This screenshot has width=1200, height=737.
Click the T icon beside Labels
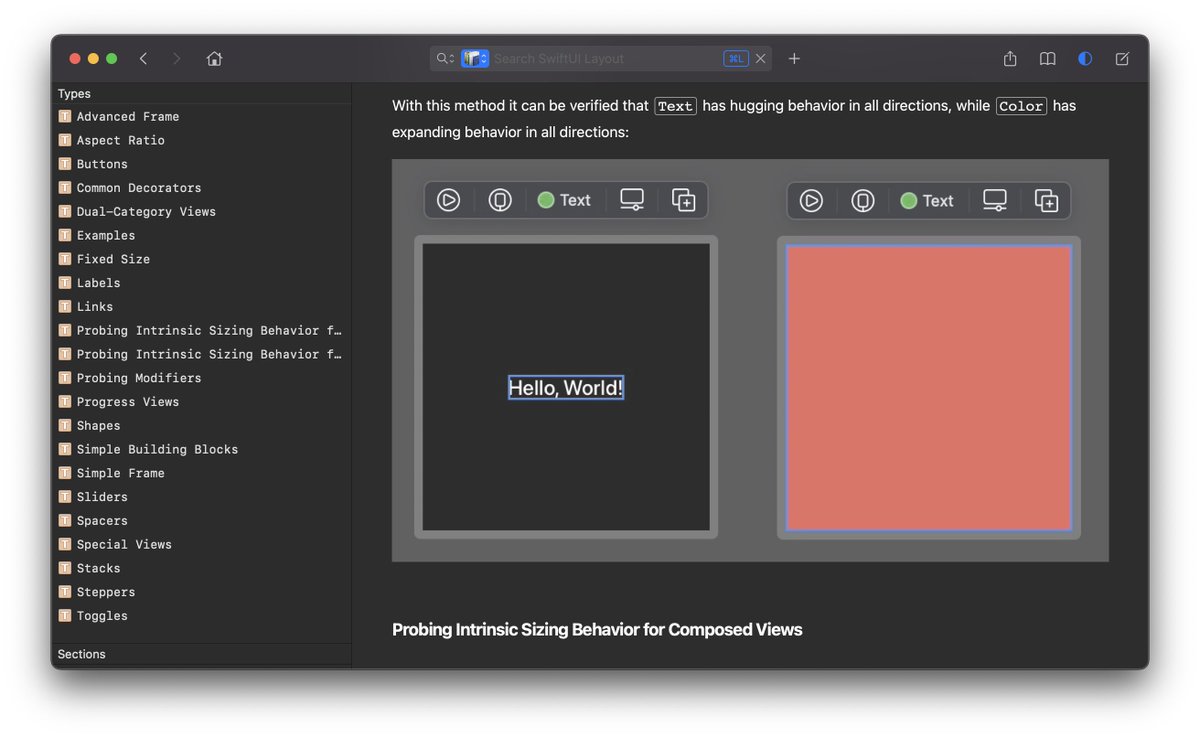pyautogui.click(x=65, y=283)
